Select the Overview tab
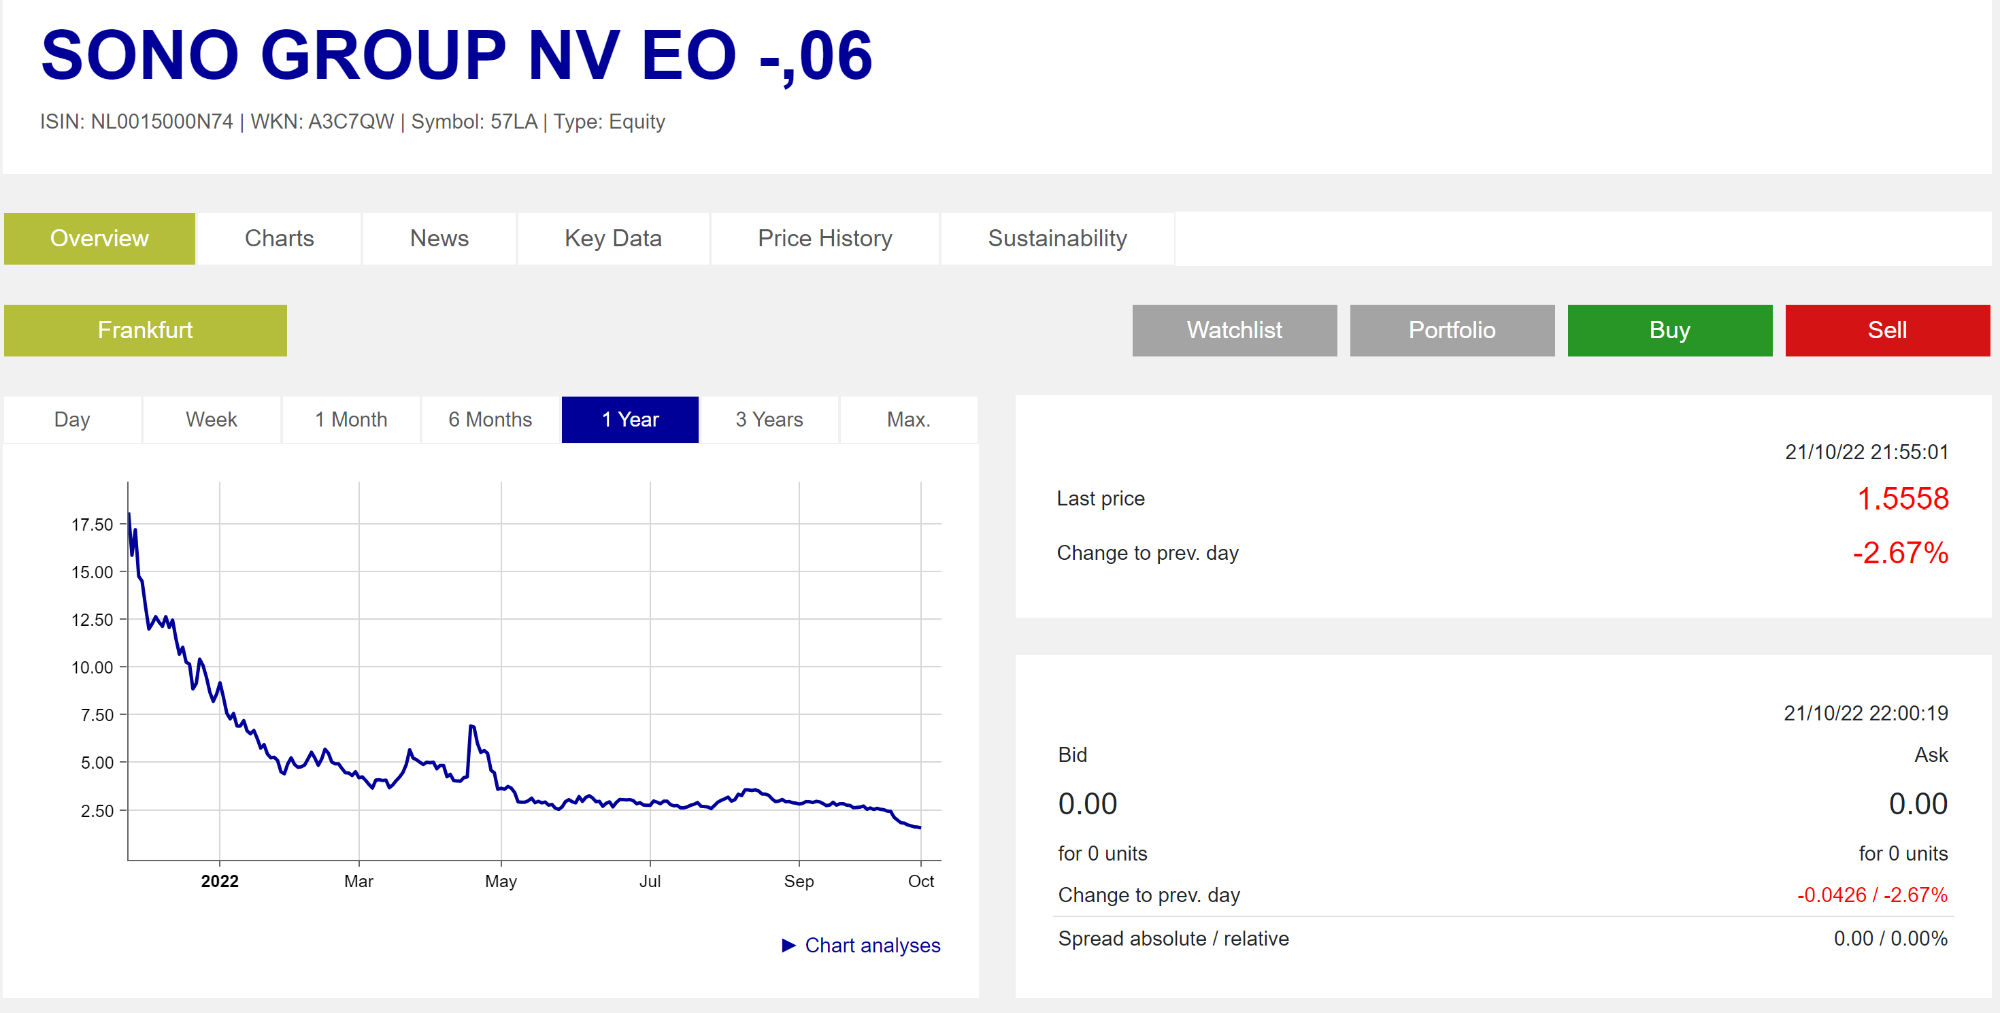The height and width of the screenshot is (1013, 2000). (x=99, y=238)
